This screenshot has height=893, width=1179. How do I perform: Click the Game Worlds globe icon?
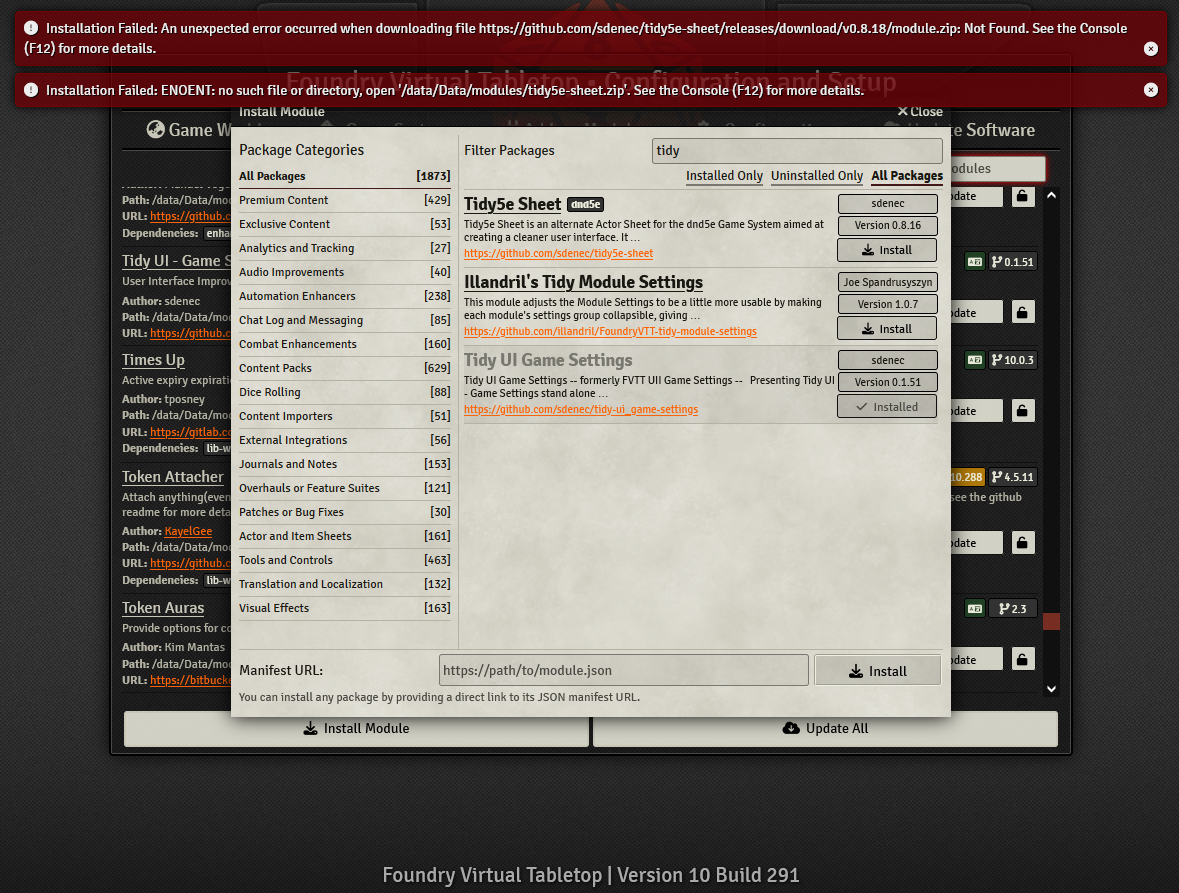tap(155, 129)
